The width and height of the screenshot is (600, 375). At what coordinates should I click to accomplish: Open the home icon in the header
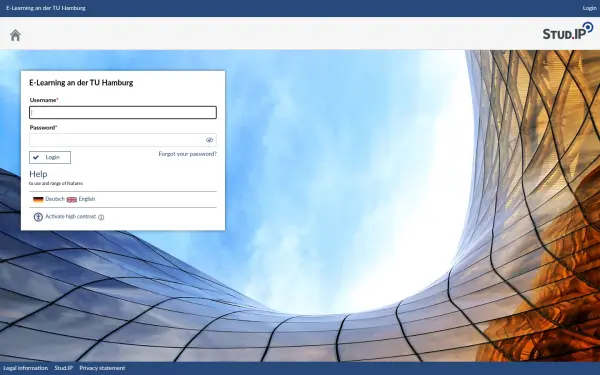(15, 35)
